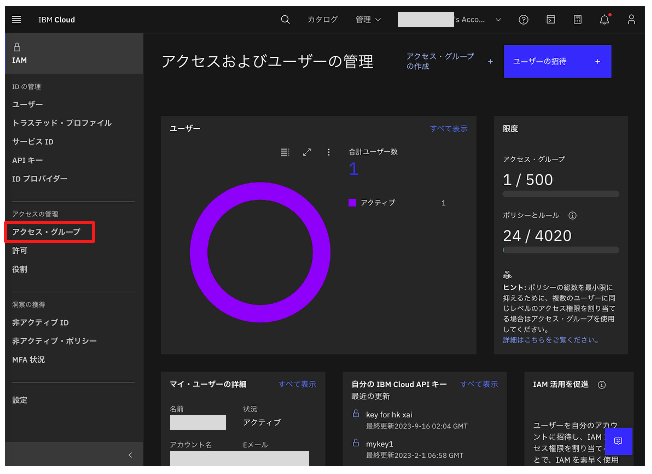Show users chart as table icon
The image size is (652, 474).
point(285,152)
